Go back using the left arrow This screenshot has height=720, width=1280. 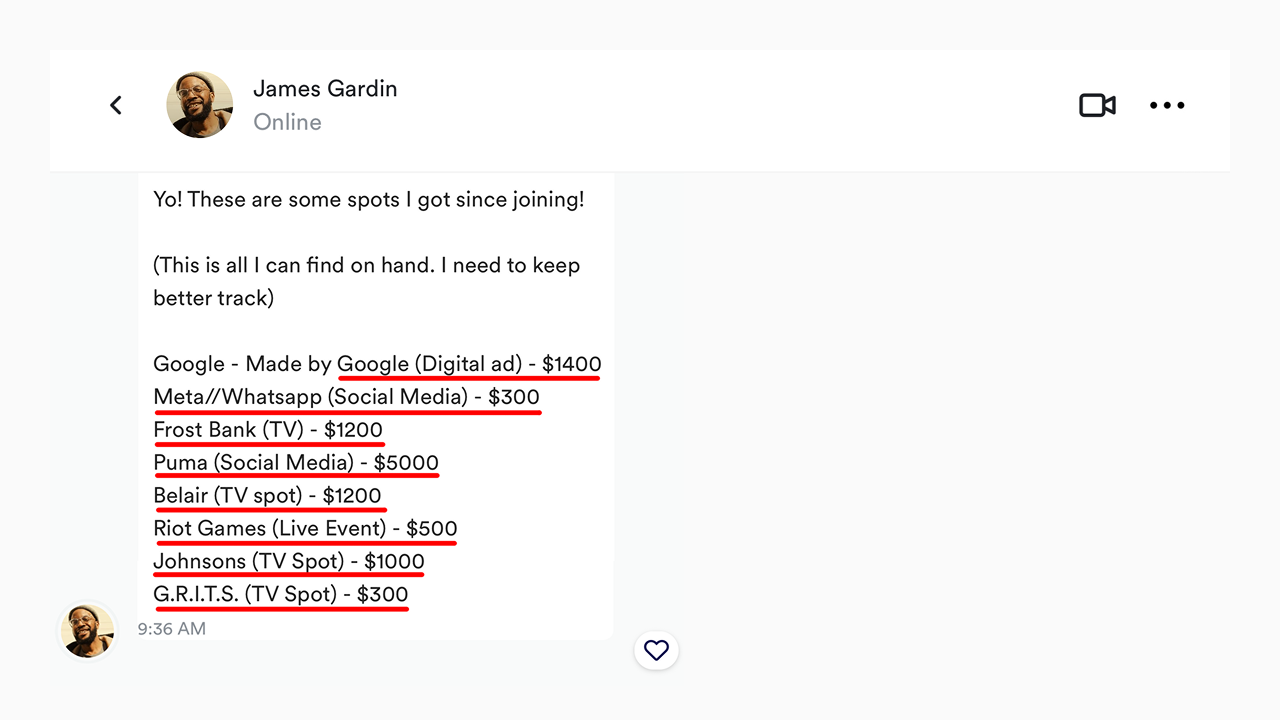click(x=116, y=105)
